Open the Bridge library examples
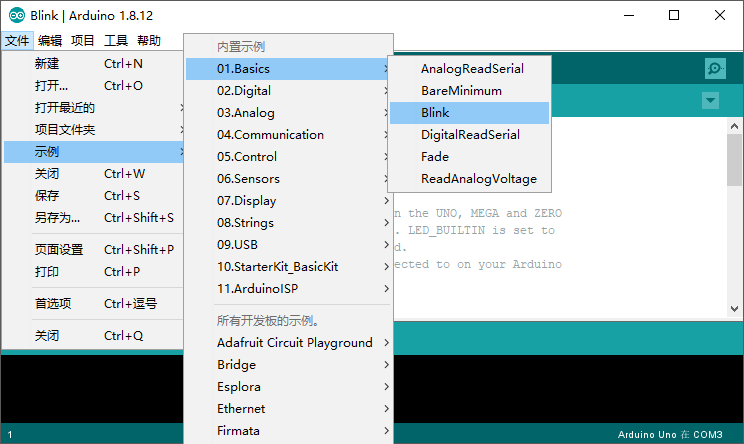744x444 pixels. [288, 365]
